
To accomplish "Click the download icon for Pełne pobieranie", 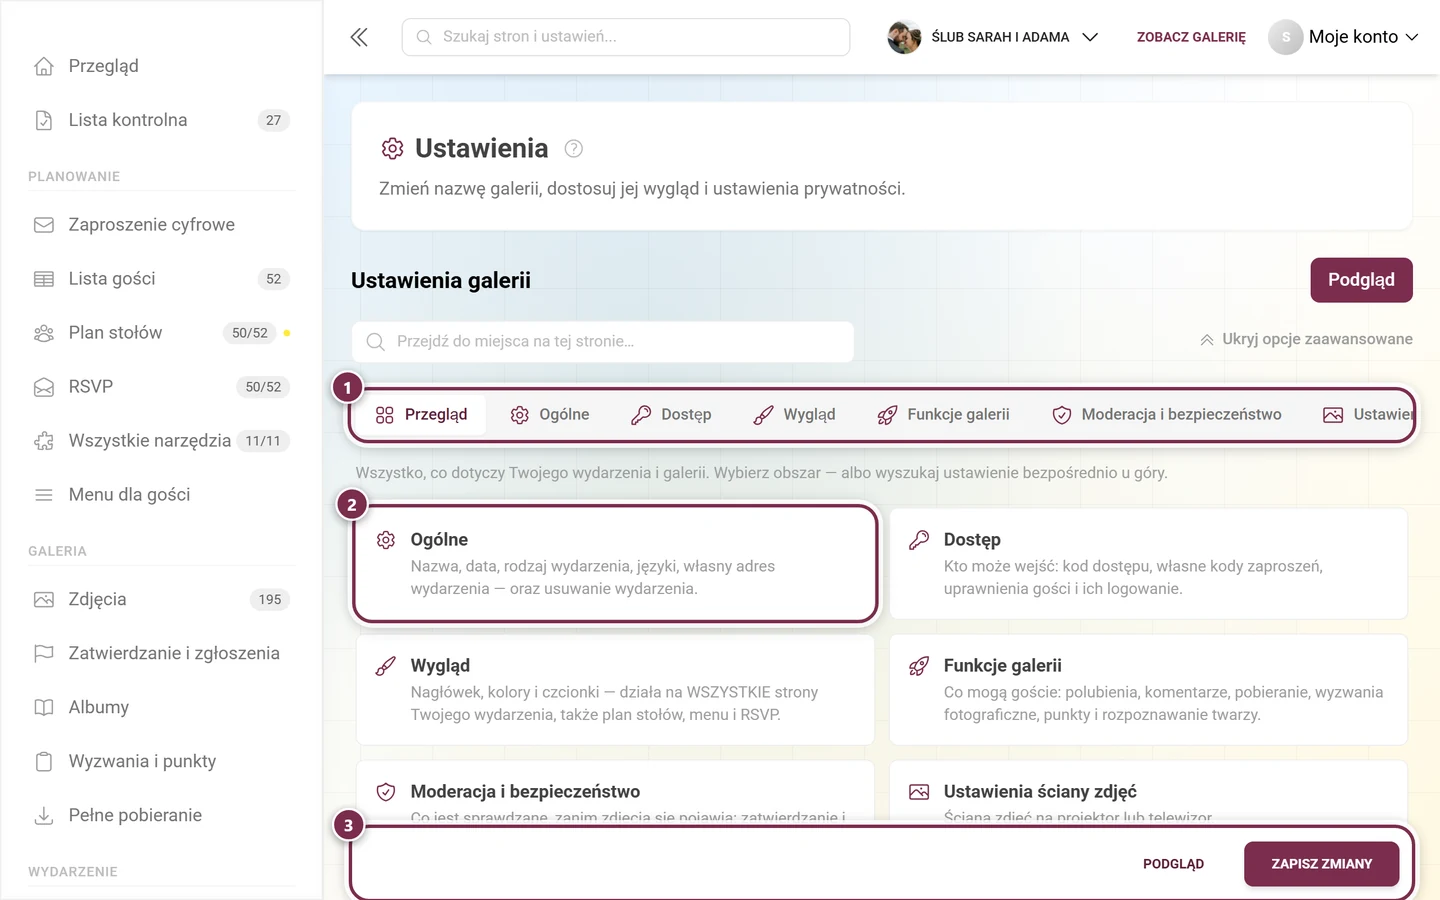I will (x=44, y=816).
